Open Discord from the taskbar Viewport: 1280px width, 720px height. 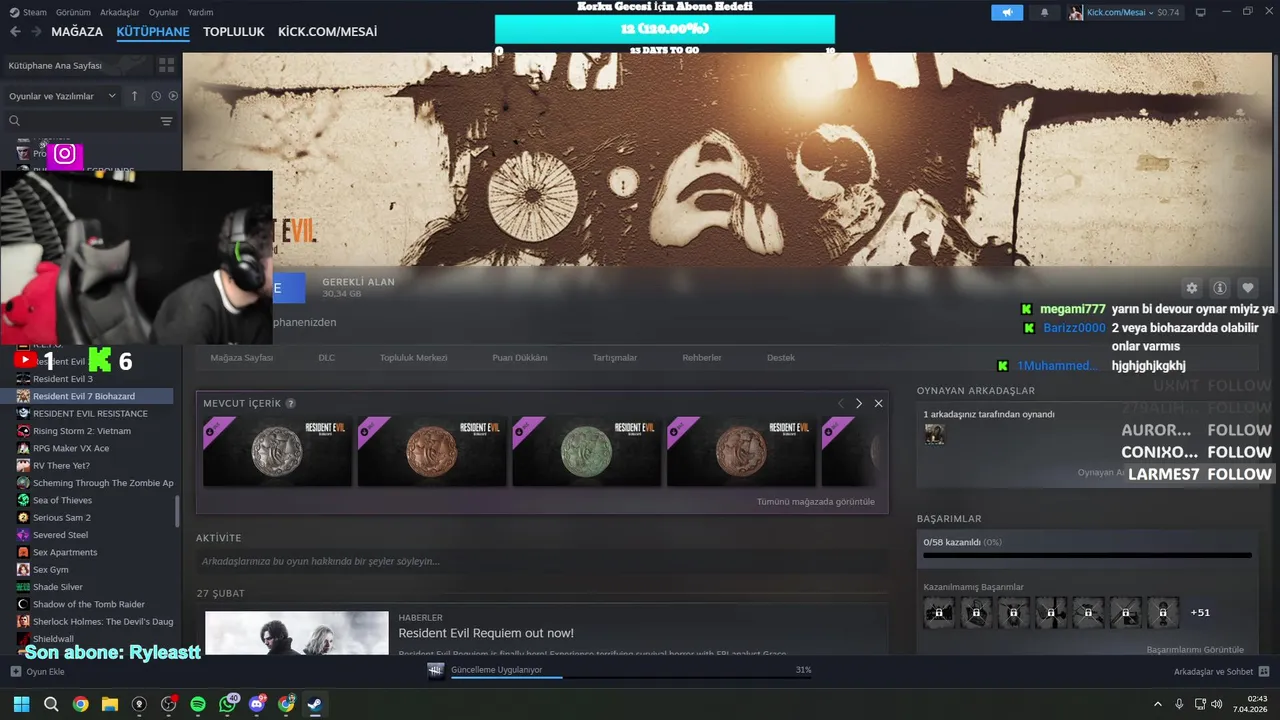click(257, 704)
